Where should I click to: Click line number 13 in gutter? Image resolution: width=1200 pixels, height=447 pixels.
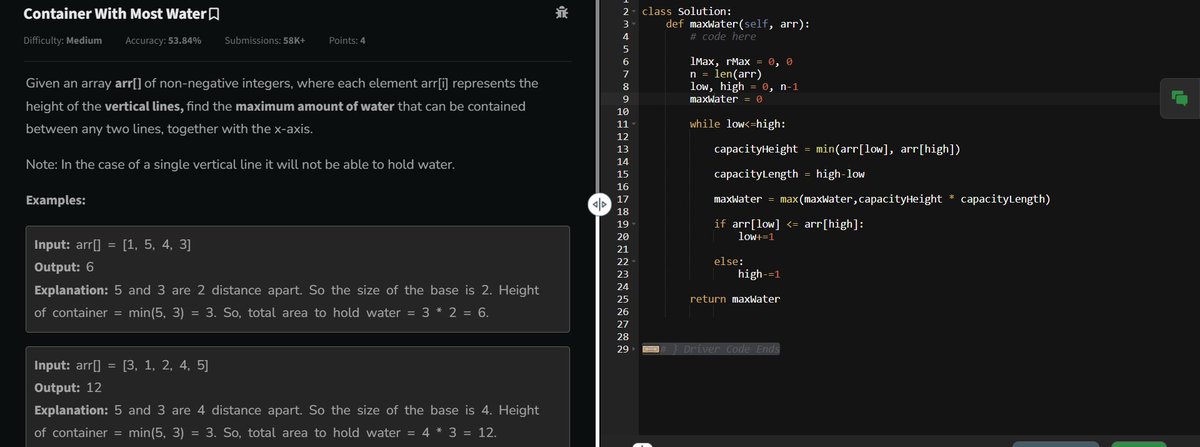(x=623, y=149)
